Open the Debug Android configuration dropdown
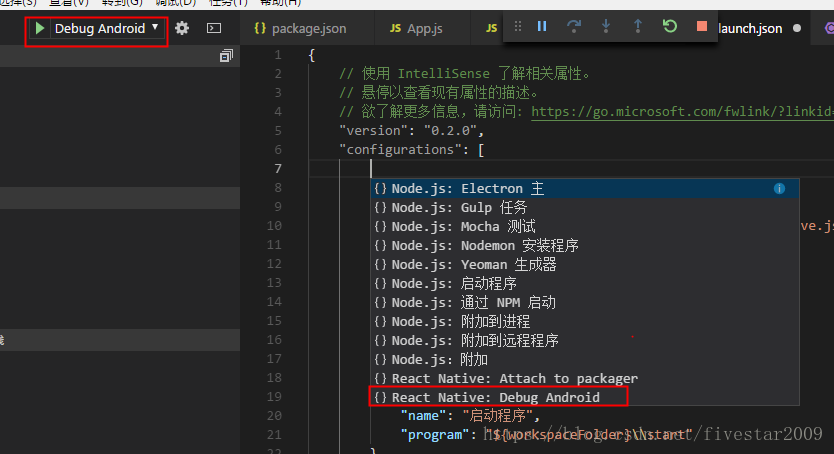Screen dimensions: 834x454 [x=106, y=28]
